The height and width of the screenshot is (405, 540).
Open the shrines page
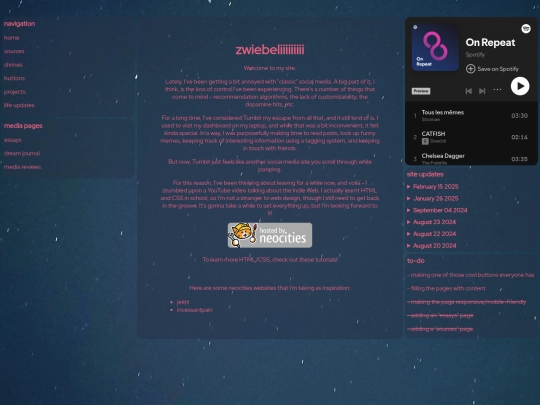(x=13, y=65)
